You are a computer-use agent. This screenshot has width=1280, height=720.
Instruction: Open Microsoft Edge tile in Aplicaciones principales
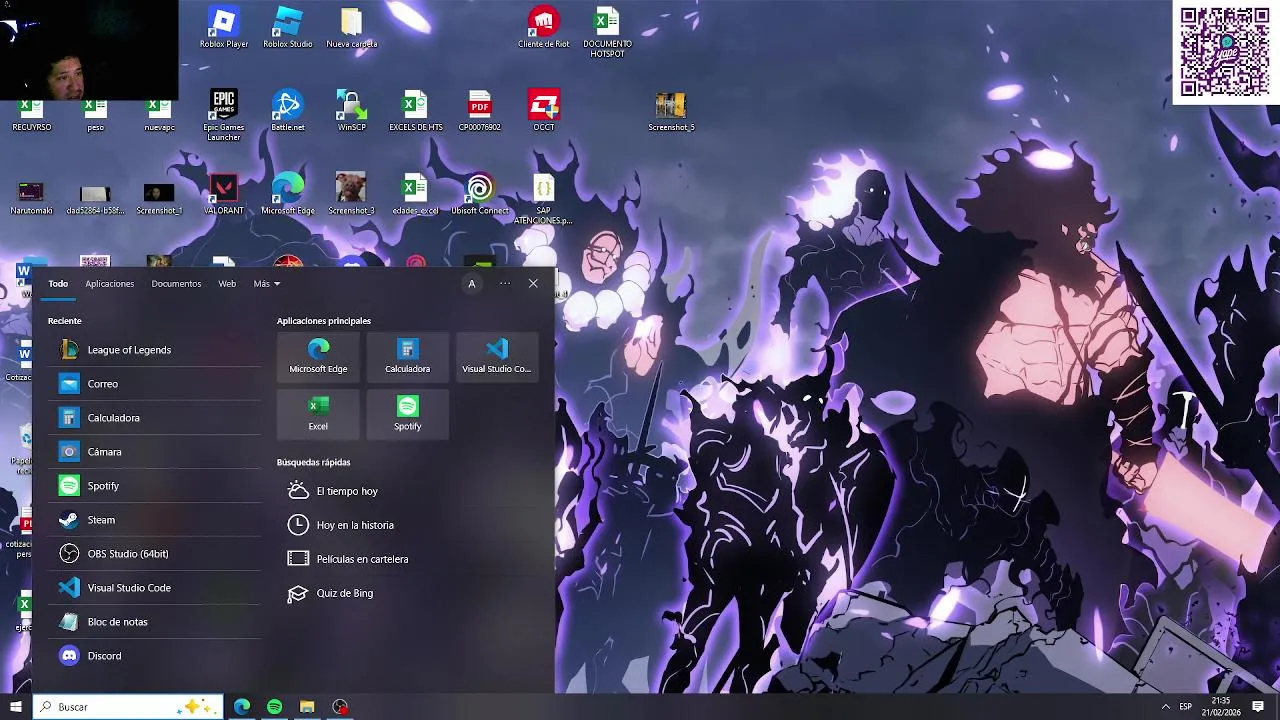pyautogui.click(x=318, y=356)
